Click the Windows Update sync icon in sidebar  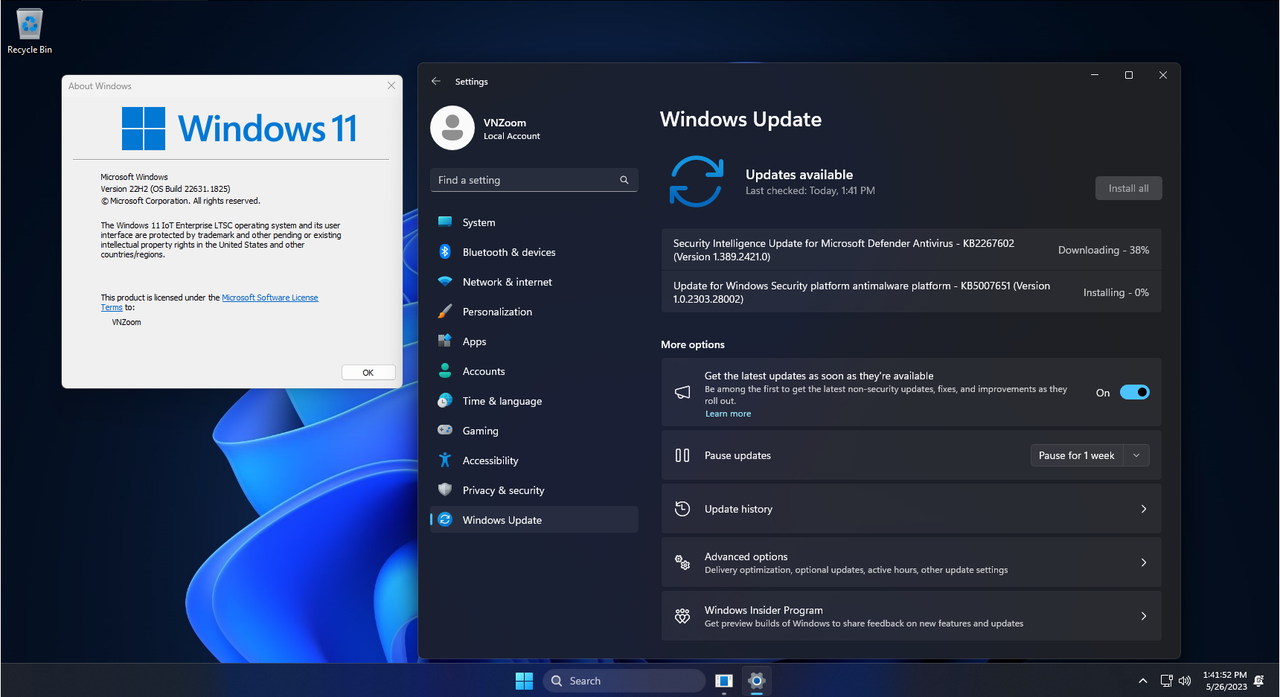445,520
